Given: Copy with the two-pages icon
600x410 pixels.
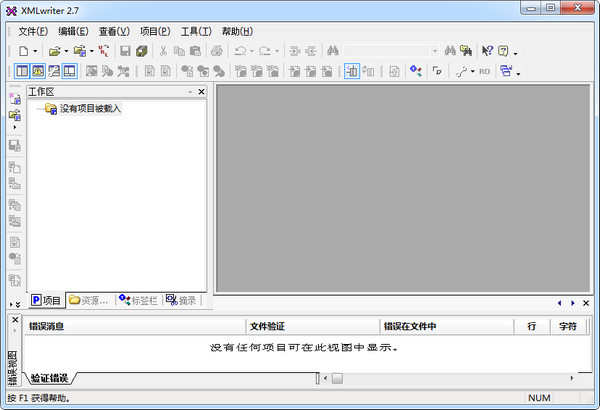Looking at the screenshot, I should tap(179, 51).
